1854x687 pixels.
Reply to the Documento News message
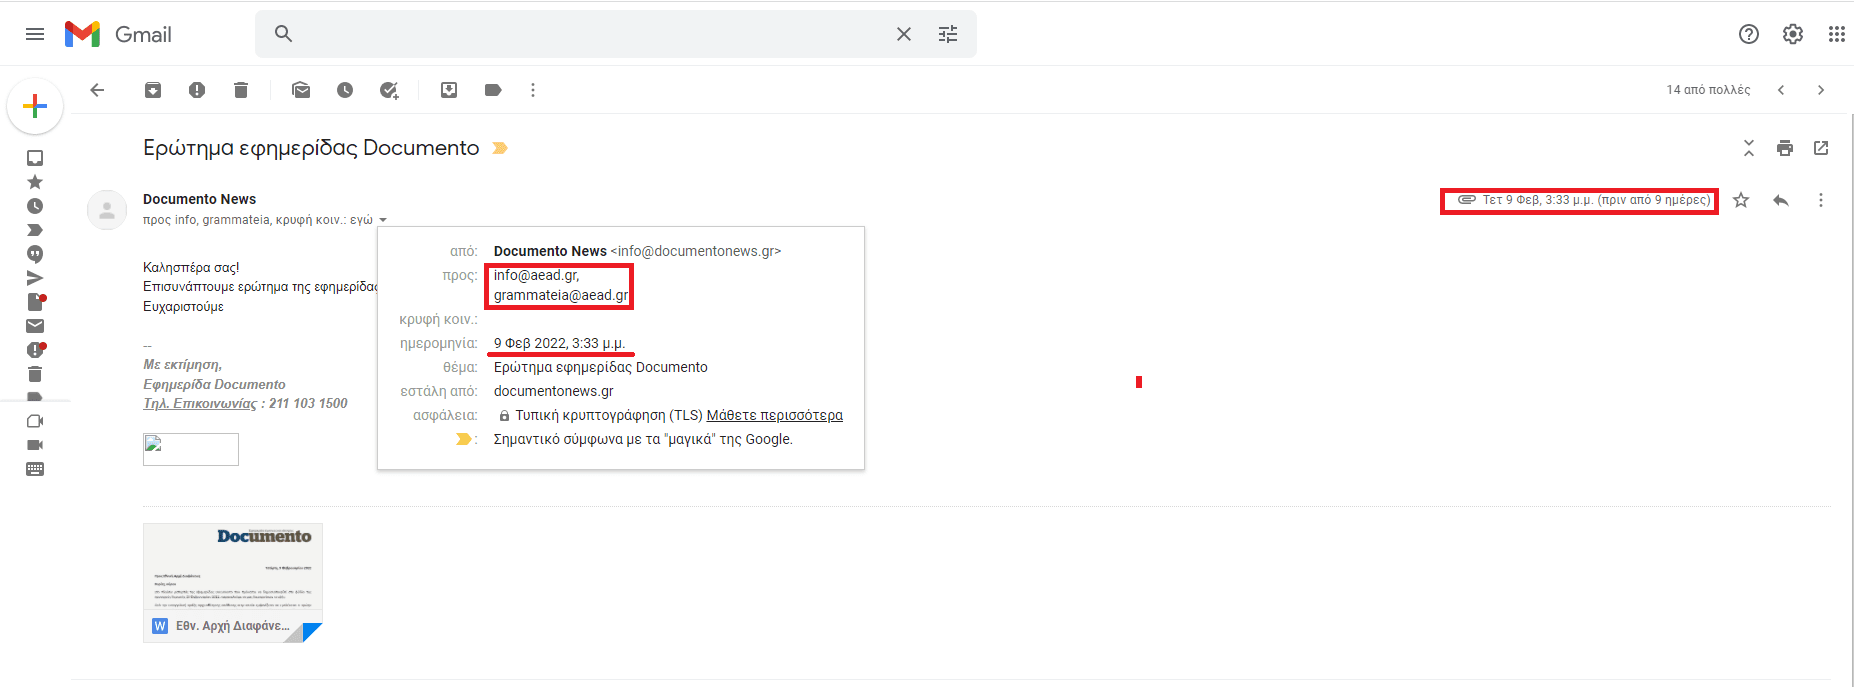1781,200
